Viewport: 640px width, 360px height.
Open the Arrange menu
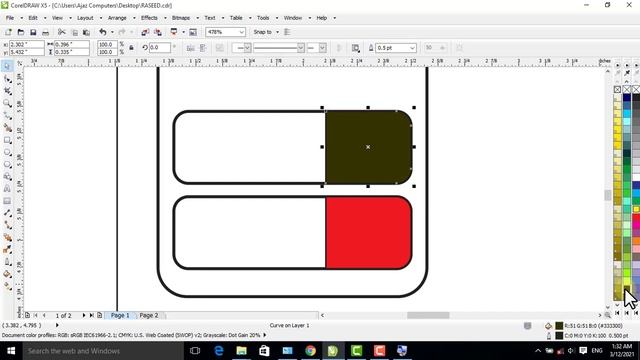click(117, 18)
